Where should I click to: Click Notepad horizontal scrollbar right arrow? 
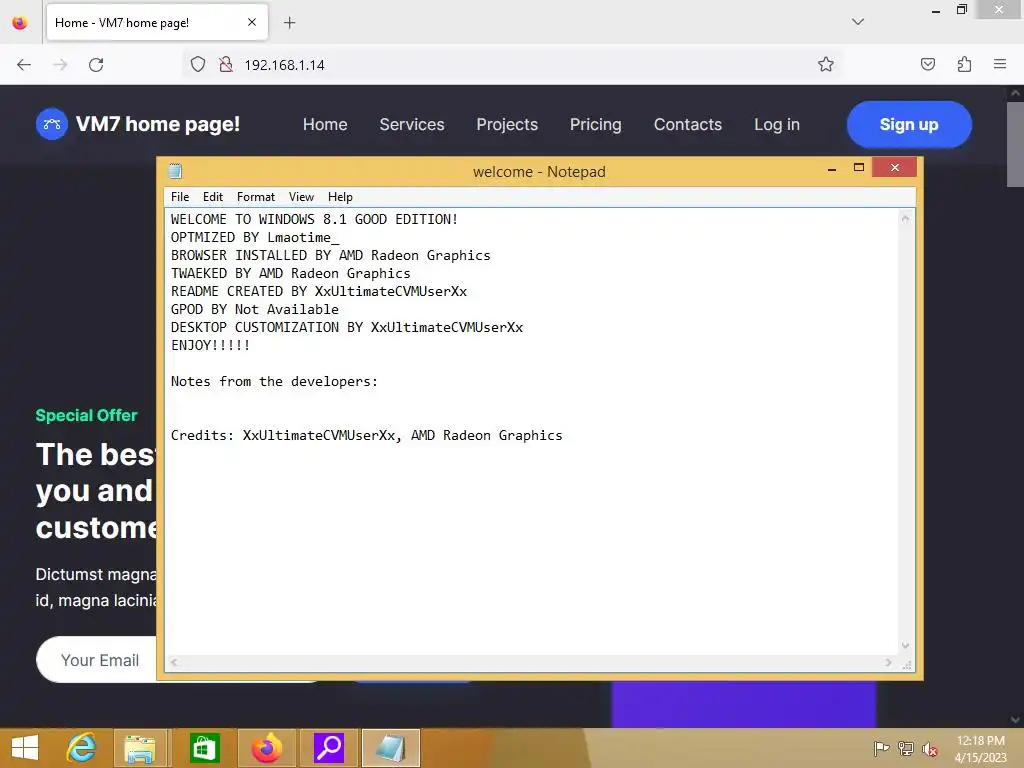(x=889, y=662)
